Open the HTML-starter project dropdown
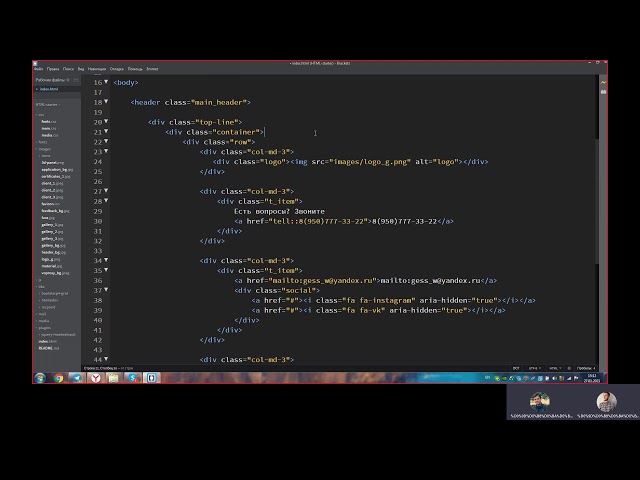640x480 pixels. [x=48, y=104]
